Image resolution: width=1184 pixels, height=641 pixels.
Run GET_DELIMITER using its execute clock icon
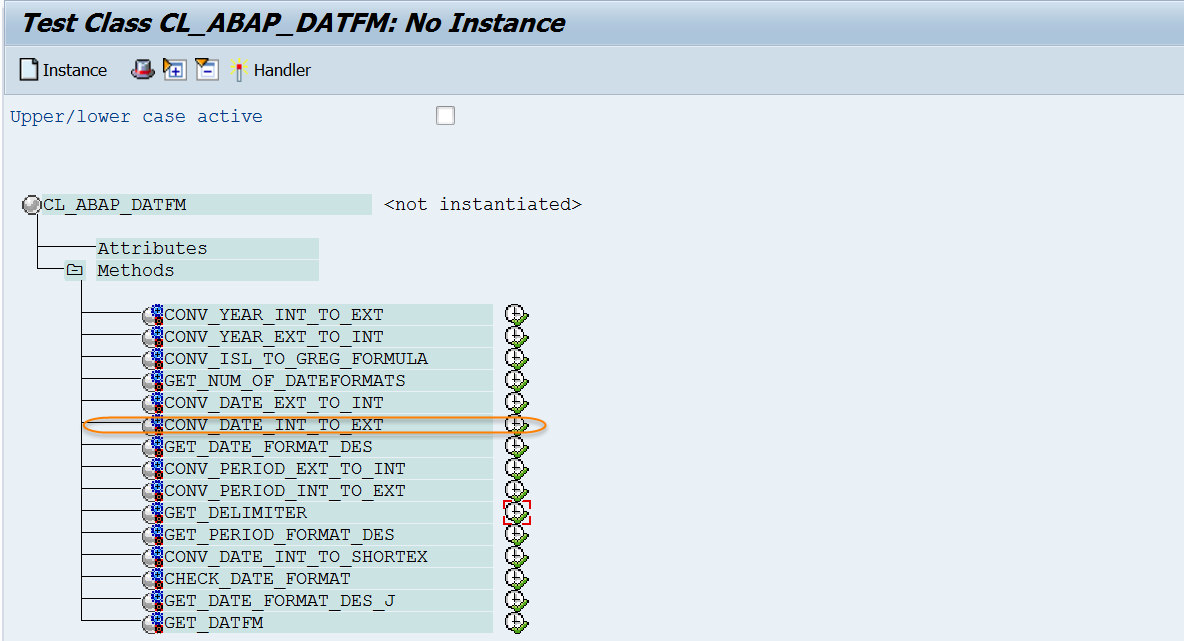click(516, 512)
